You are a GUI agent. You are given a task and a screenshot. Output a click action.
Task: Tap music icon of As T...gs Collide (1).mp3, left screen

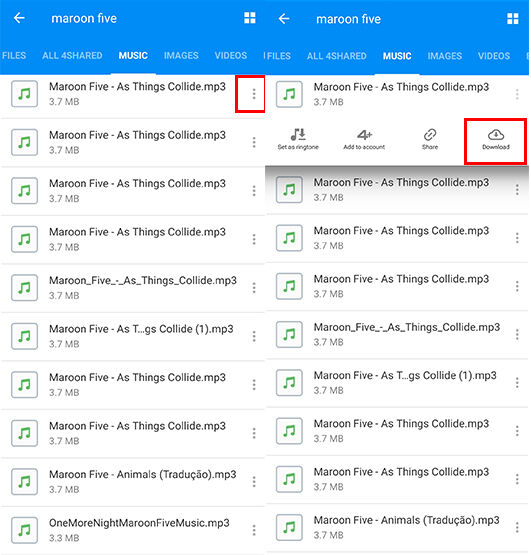coord(24,336)
